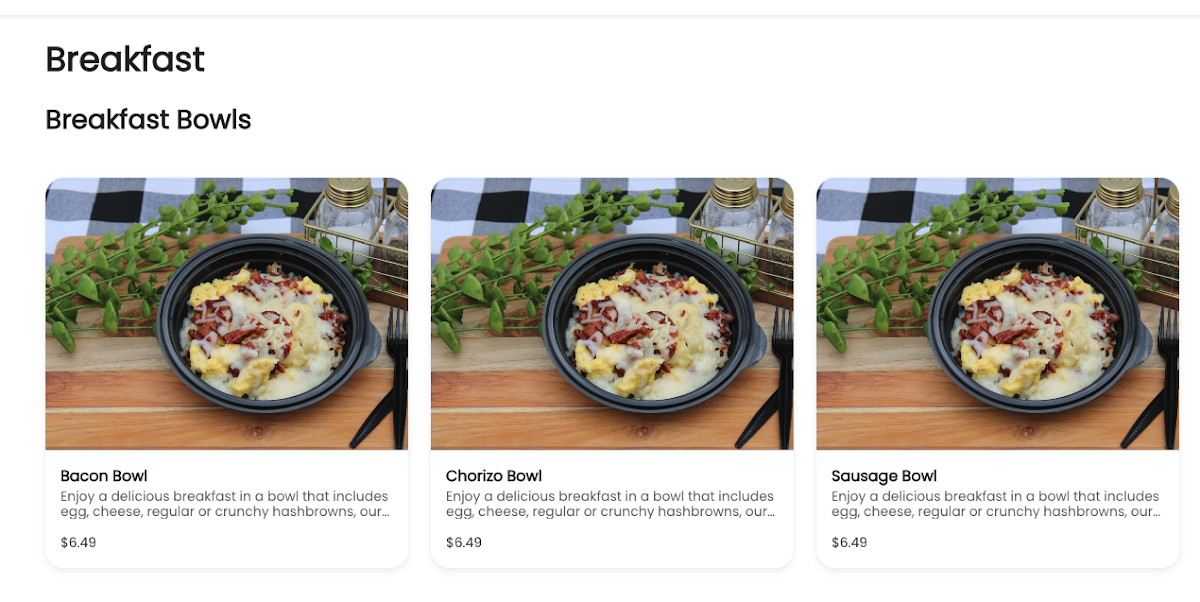The image size is (1200, 602).
Task: Select the Chorizo Bowl description text
Action: (x=610, y=504)
